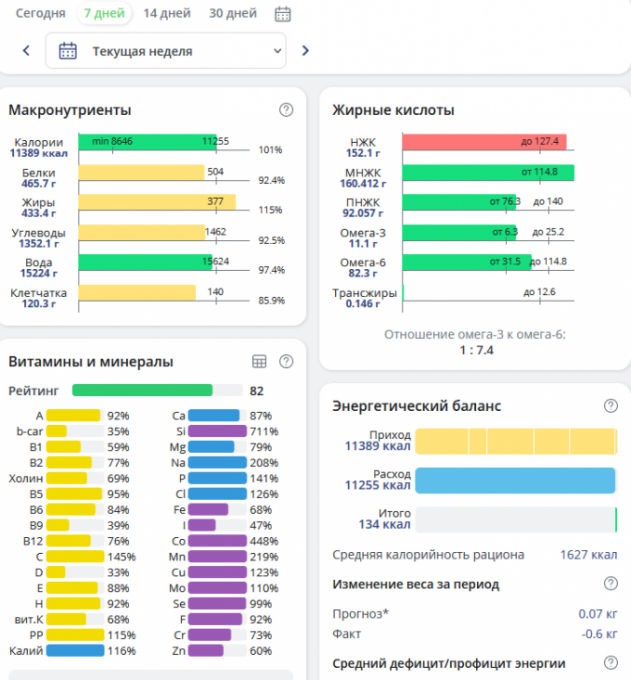Open help for Средний дефицит/профицит энергии
The height and width of the screenshot is (680, 631).
click(x=610, y=663)
